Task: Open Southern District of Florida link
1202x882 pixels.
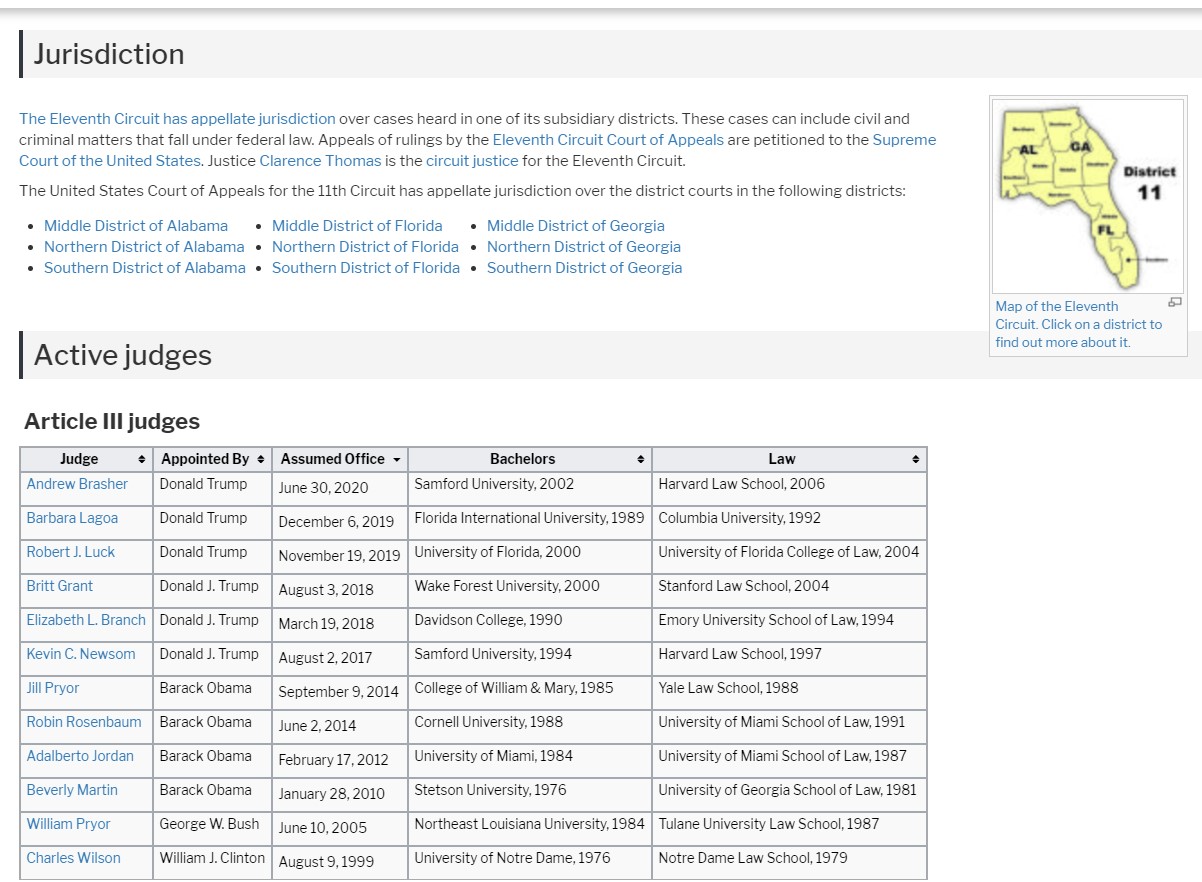Action: (366, 268)
